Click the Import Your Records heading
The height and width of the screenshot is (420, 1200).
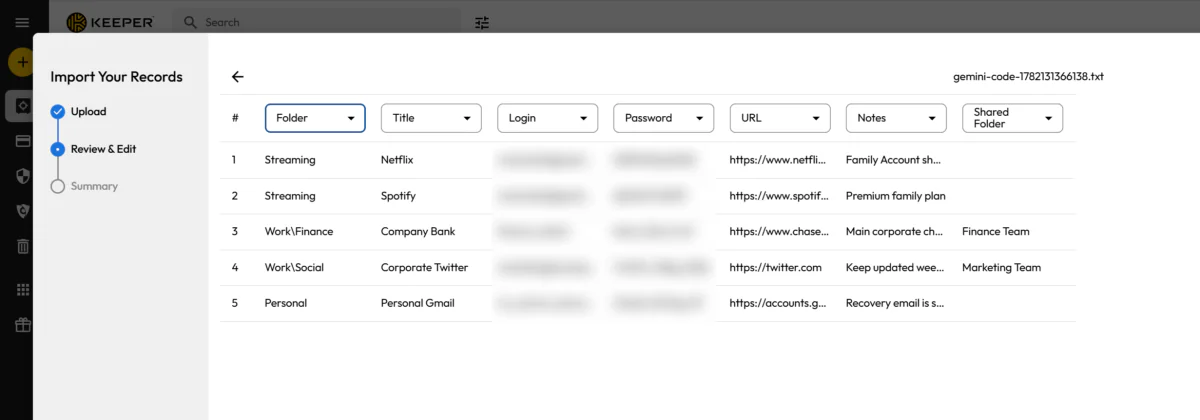(x=116, y=77)
